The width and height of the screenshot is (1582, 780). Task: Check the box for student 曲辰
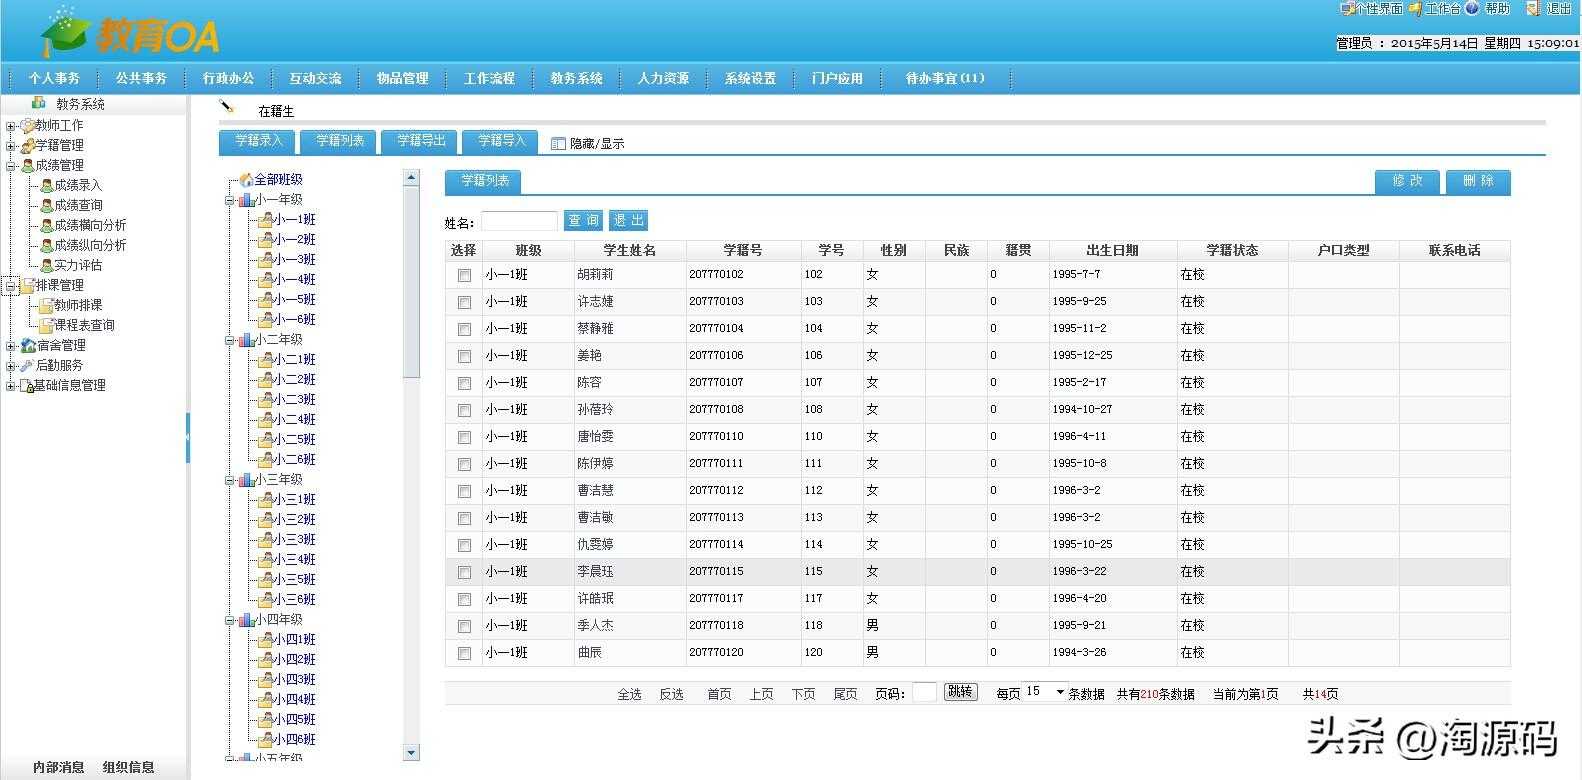(x=464, y=653)
